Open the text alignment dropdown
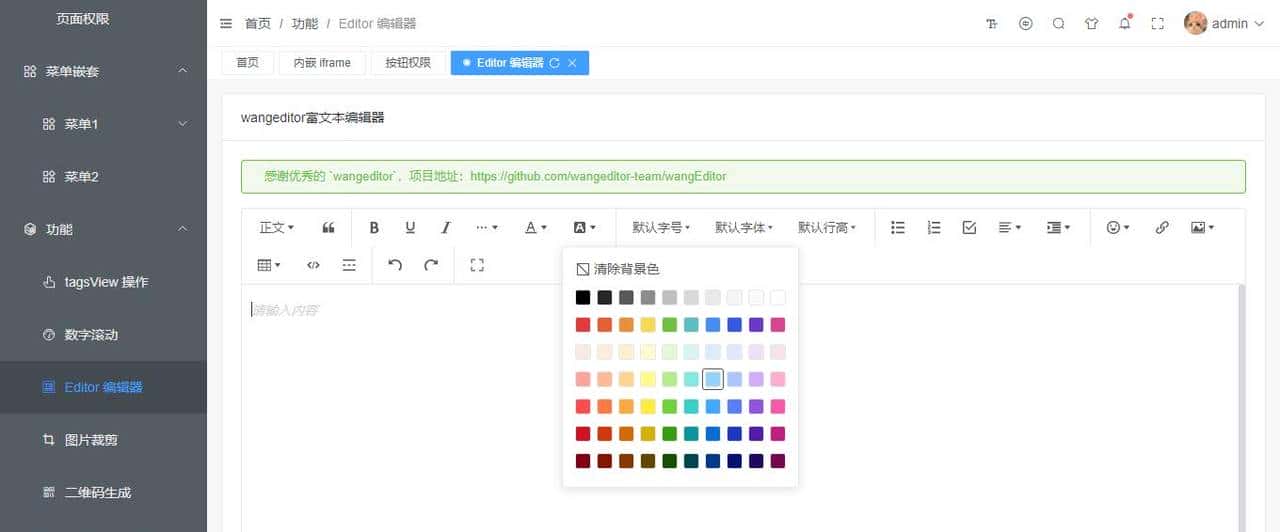 pyautogui.click(x=1010, y=228)
